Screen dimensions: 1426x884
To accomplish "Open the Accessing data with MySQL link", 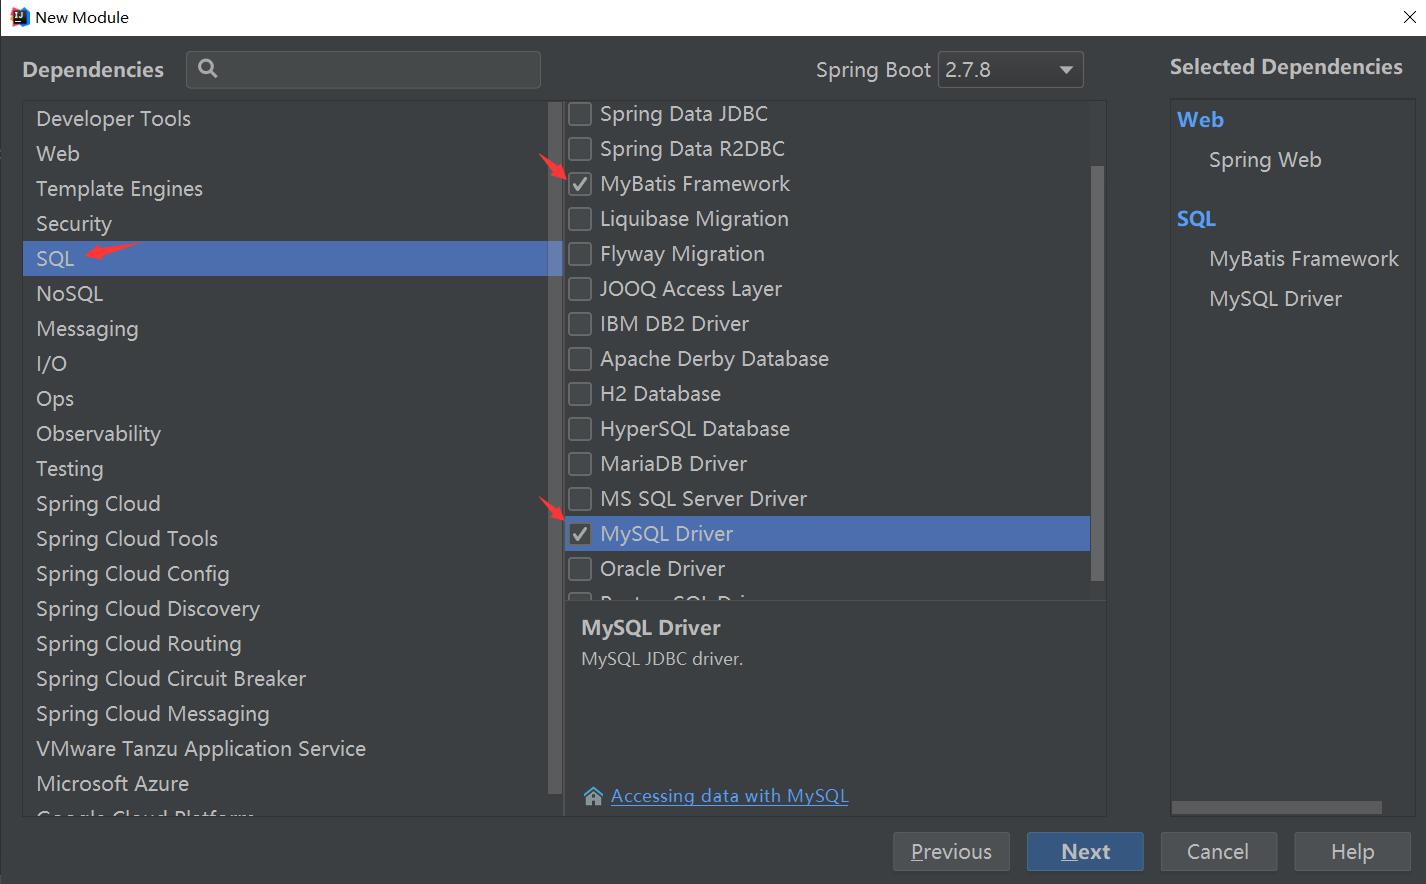I will point(729,796).
